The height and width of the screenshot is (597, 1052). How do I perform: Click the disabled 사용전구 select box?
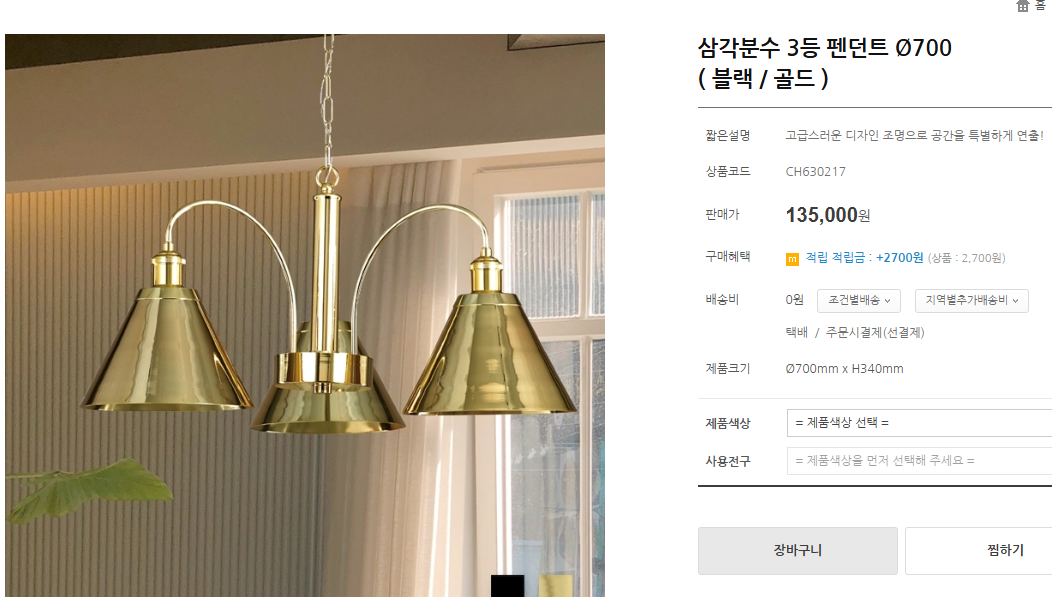(x=919, y=461)
